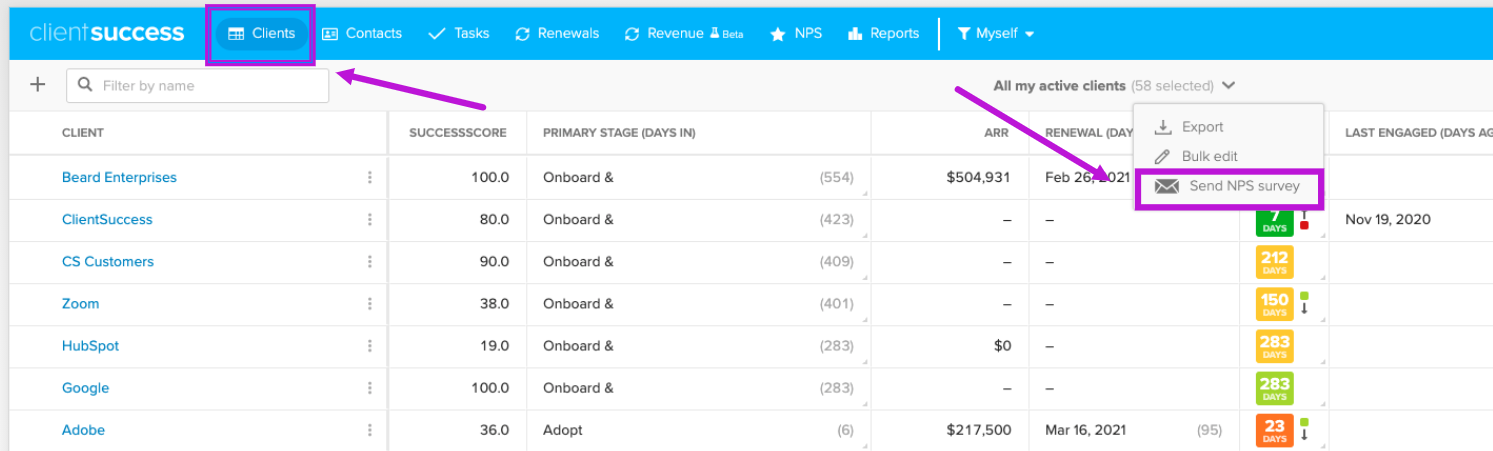Open the HubSpot client link
Image resolution: width=1493 pixels, height=451 pixels.
pos(91,345)
